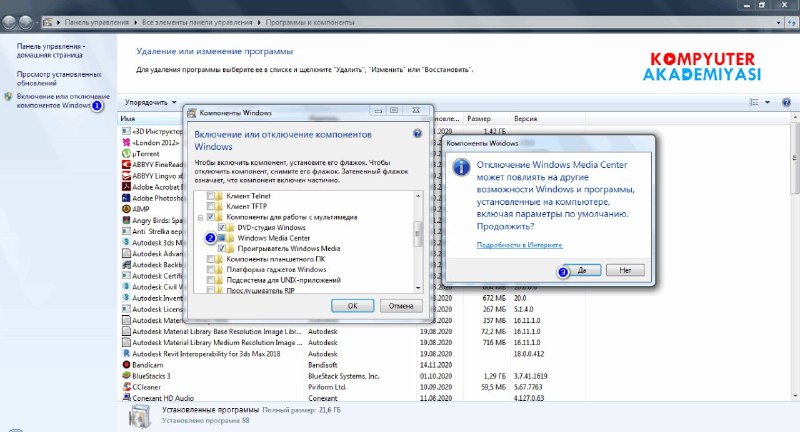Screen dimensions: 800x432
Task: Click the Conexant HD Audio icon
Action: 127,398
